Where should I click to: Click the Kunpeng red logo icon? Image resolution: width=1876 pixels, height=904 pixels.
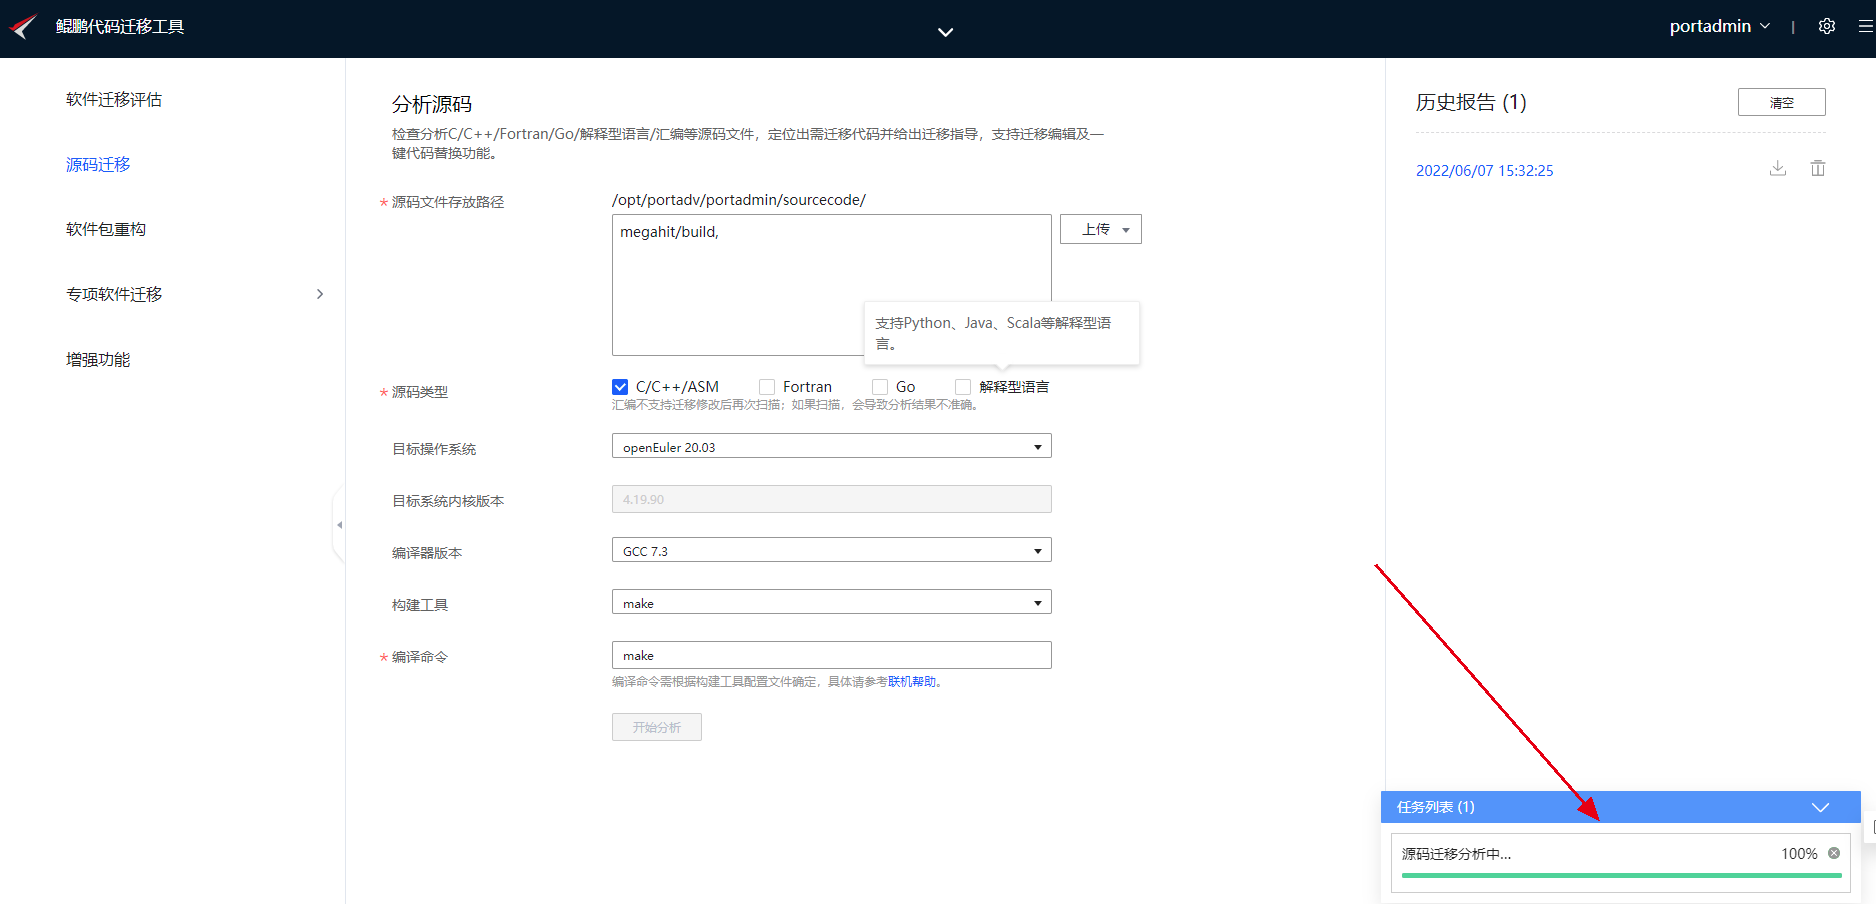pyautogui.click(x=23, y=26)
